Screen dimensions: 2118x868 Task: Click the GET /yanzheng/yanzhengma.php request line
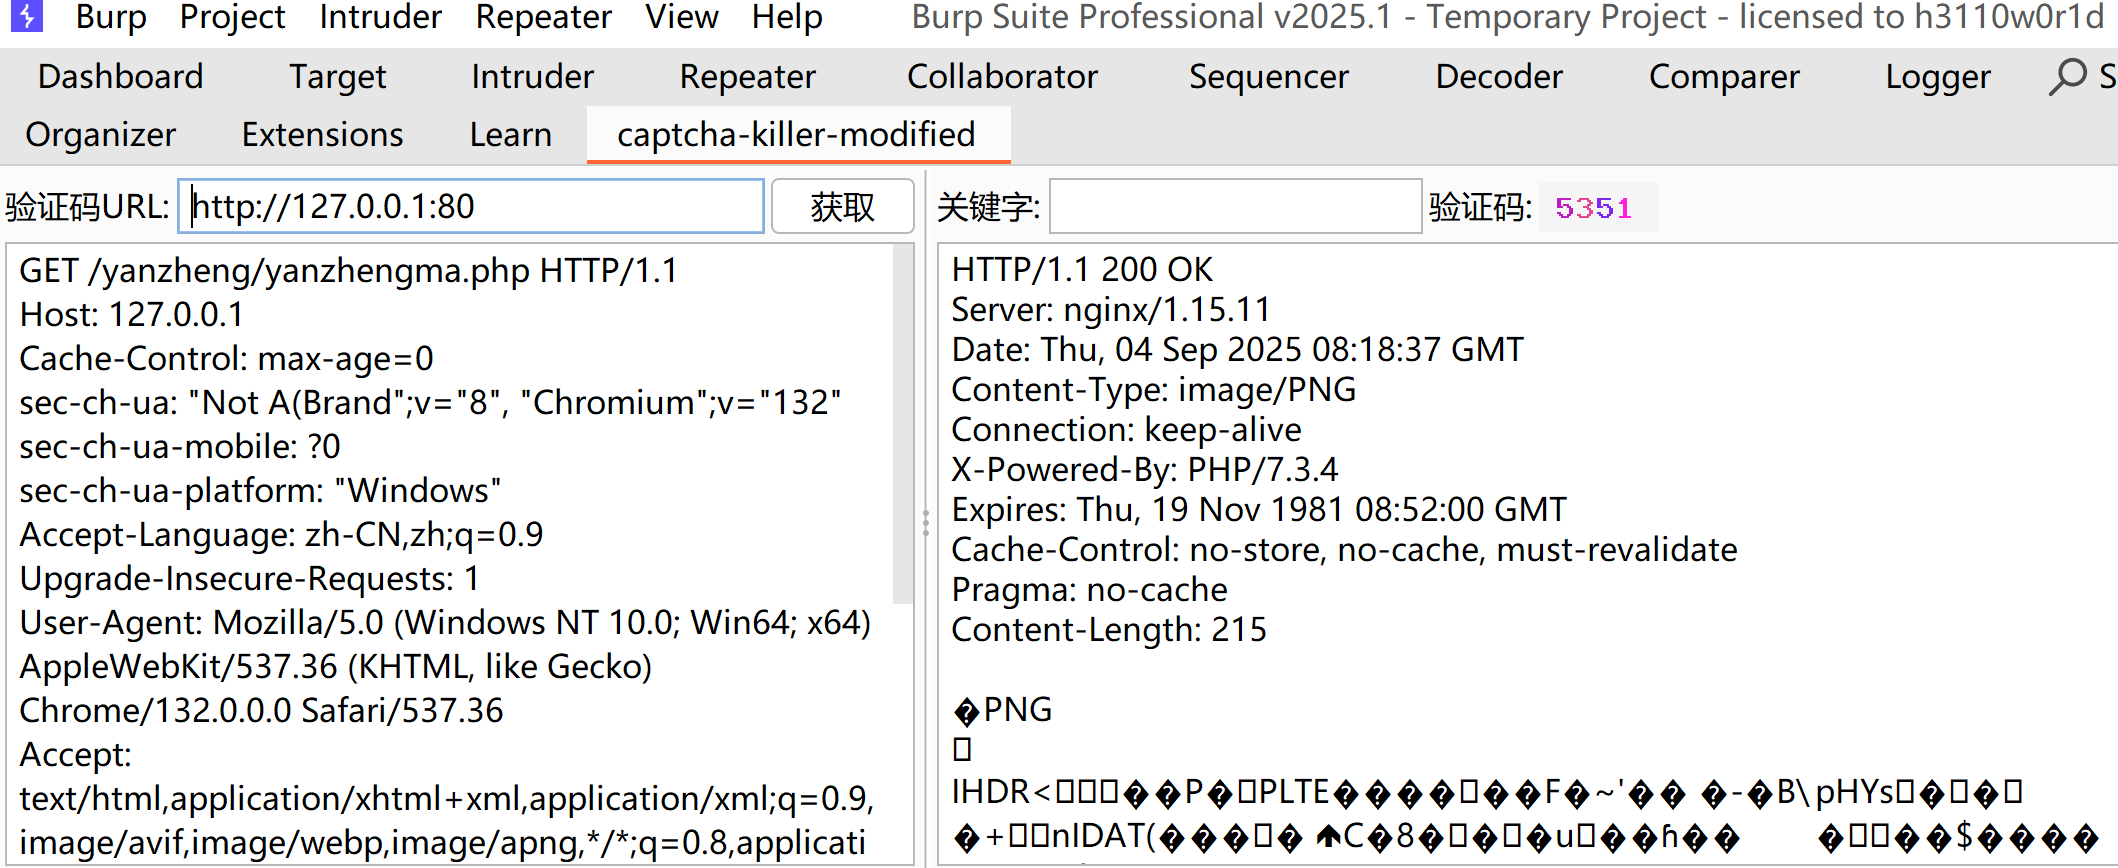tap(348, 271)
